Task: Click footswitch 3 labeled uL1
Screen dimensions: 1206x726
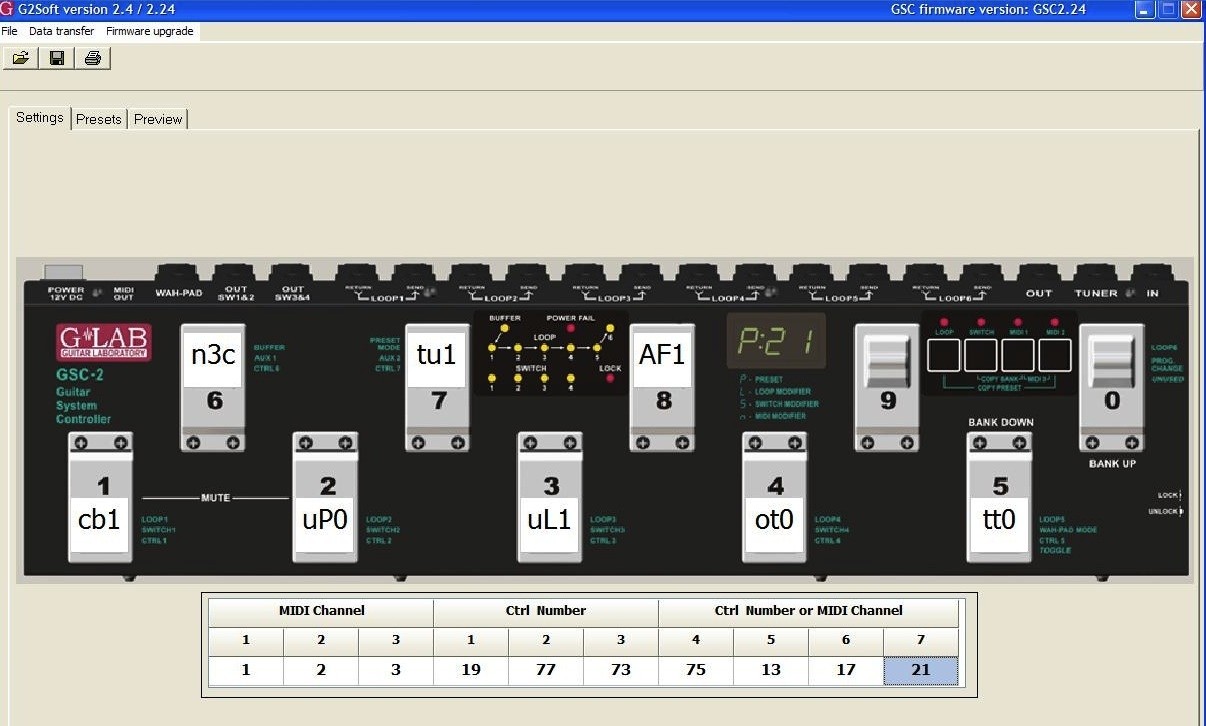Action: coord(551,497)
